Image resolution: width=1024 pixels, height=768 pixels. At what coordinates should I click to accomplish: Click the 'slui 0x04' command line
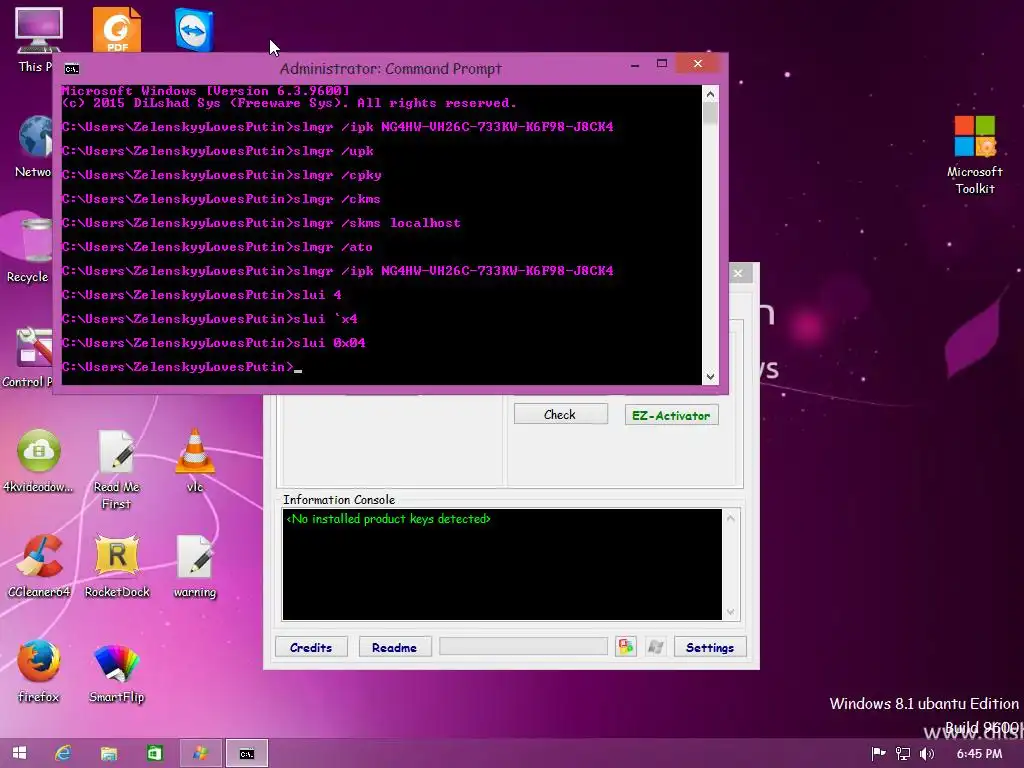pyautogui.click(x=214, y=343)
